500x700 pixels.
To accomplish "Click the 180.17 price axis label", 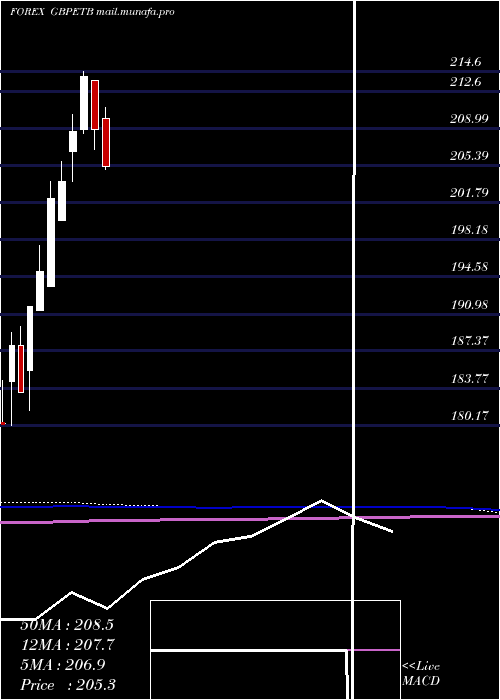I will click(x=468, y=416).
